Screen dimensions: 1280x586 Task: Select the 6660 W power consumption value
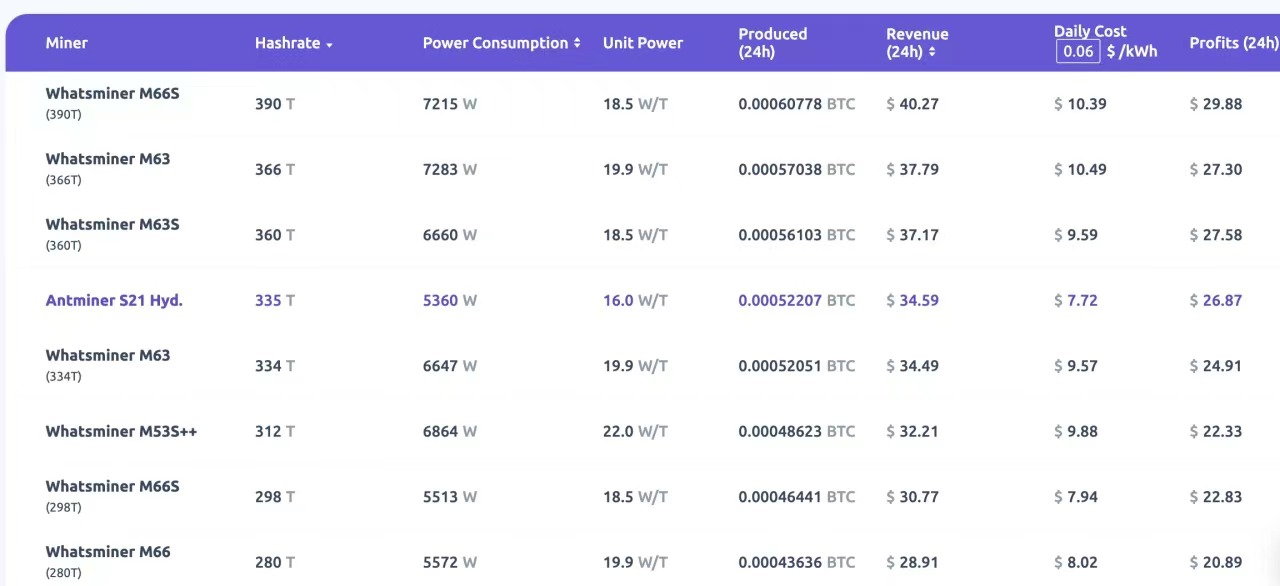[x=450, y=235]
